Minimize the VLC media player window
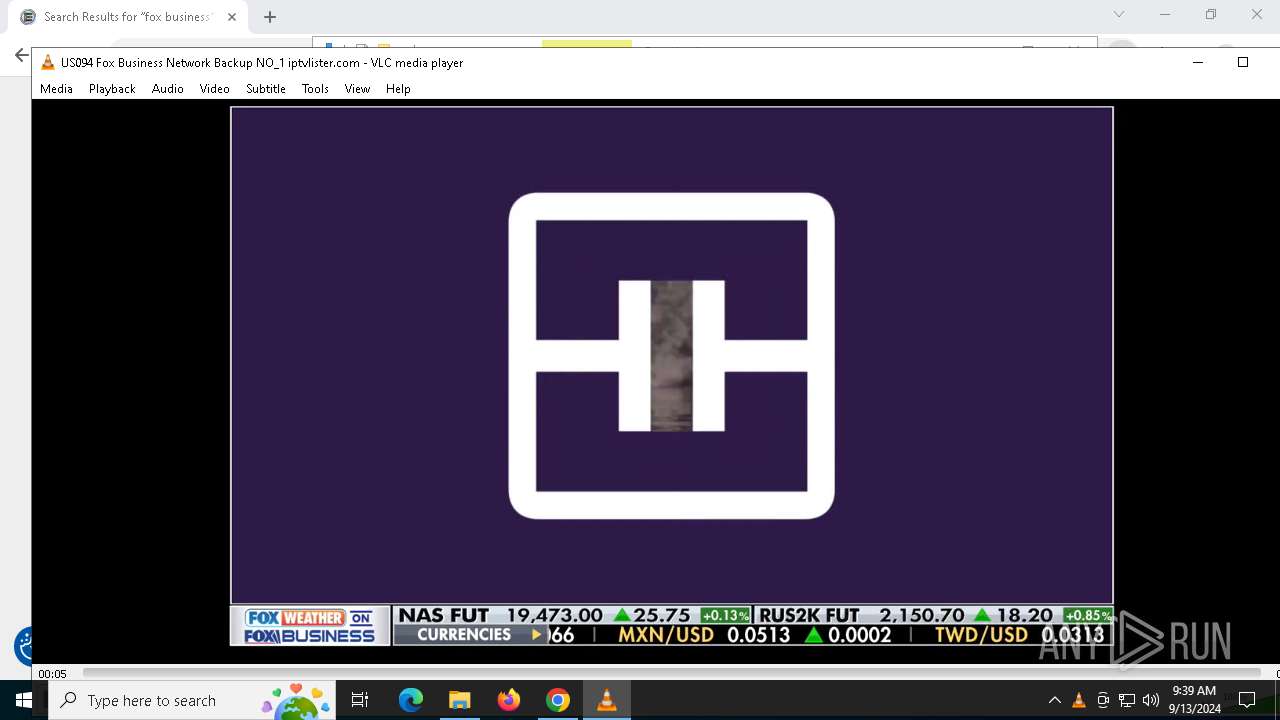Viewport: 1280px width, 720px height. coord(1197,62)
